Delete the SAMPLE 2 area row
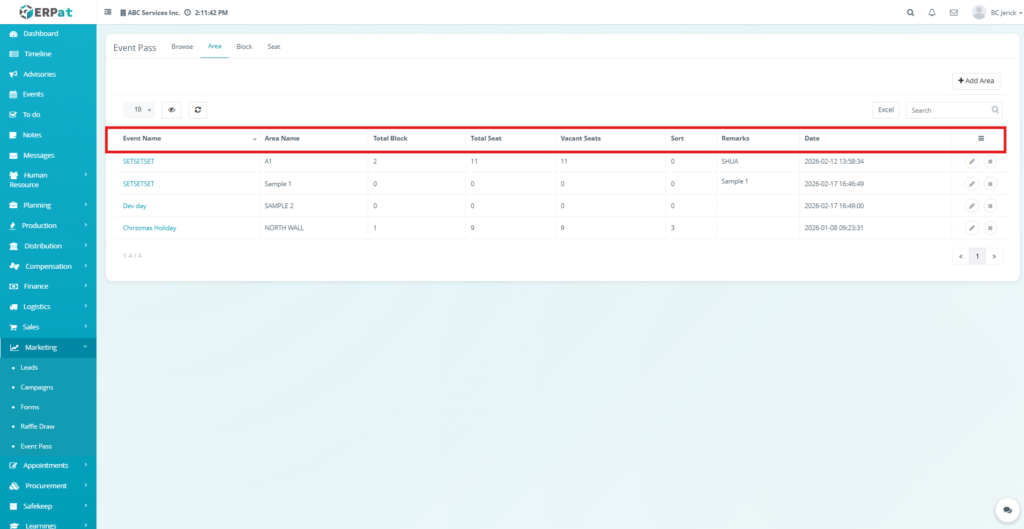This screenshot has width=1024, height=529. (x=990, y=206)
